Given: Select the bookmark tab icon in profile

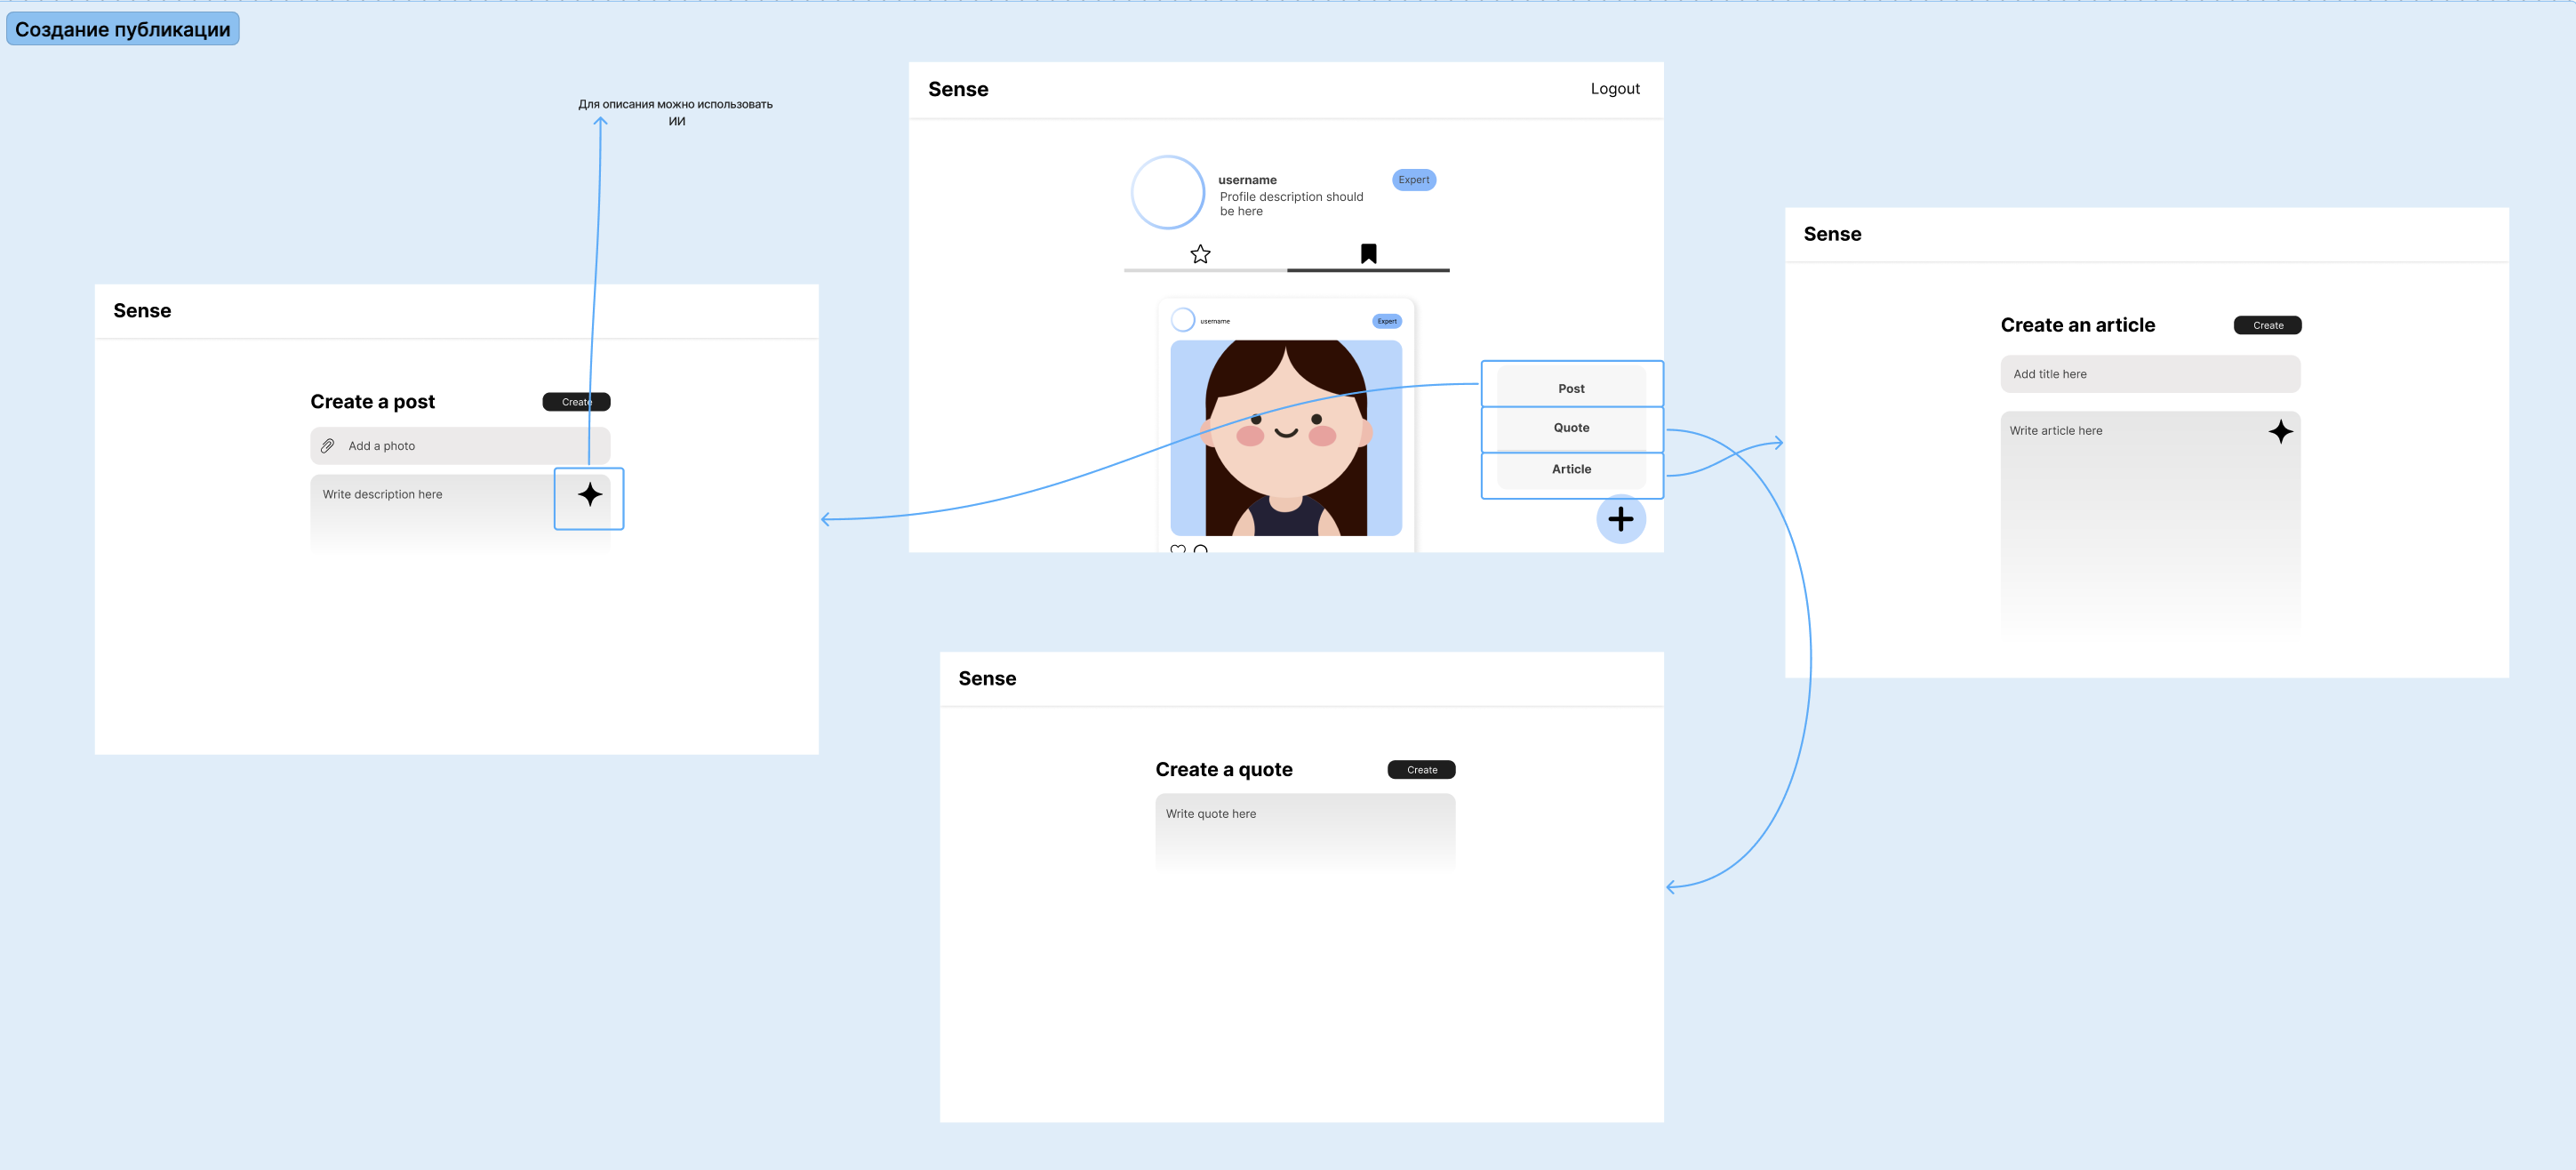Looking at the screenshot, I should [x=1368, y=254].
